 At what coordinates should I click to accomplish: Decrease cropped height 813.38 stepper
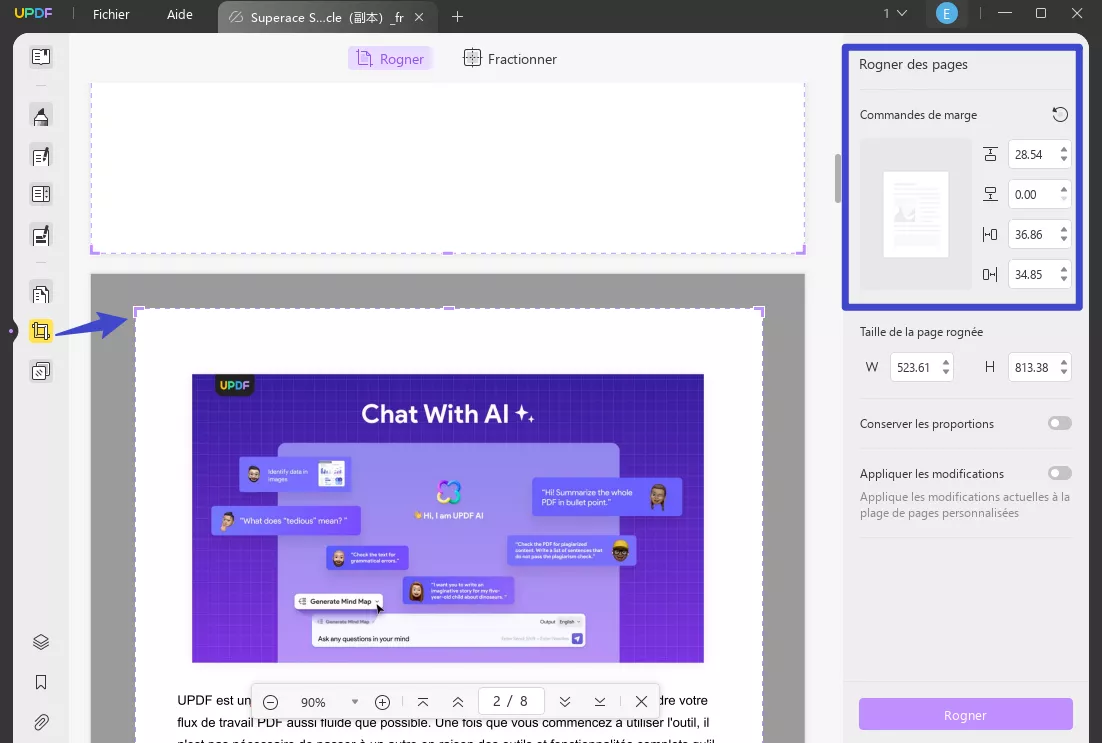point(1063,372)
